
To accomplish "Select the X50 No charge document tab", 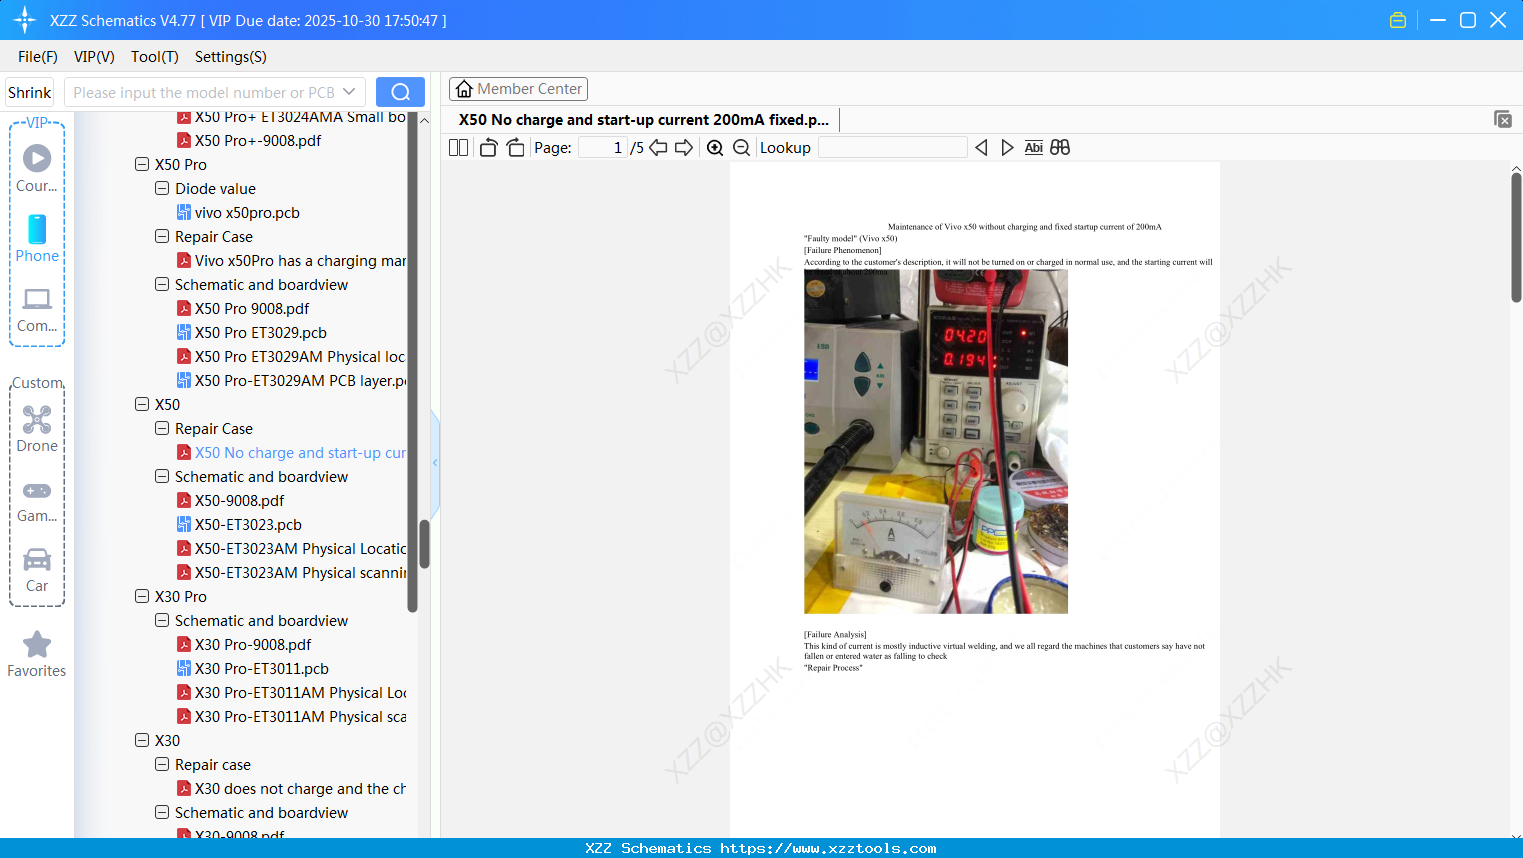I will pyautogui.click(x=644, y=120).
